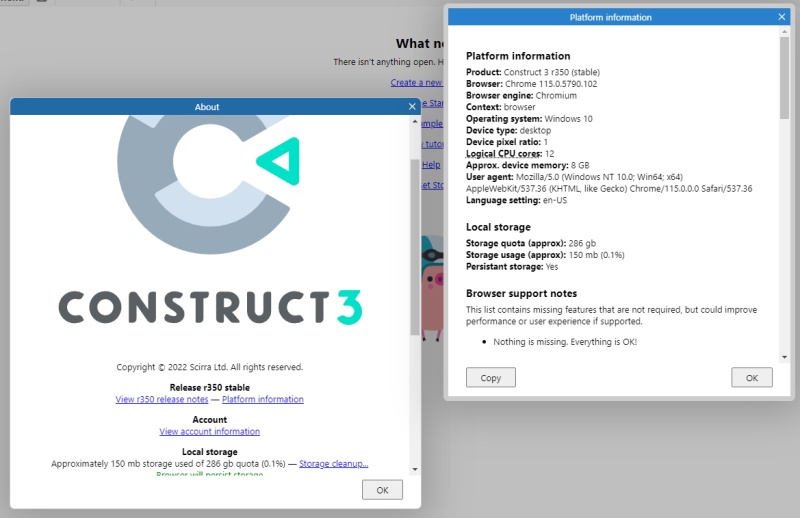The width and height of the screenshot is (800, 518).
Task: Open View r350 release notes link
Action: 162,399
